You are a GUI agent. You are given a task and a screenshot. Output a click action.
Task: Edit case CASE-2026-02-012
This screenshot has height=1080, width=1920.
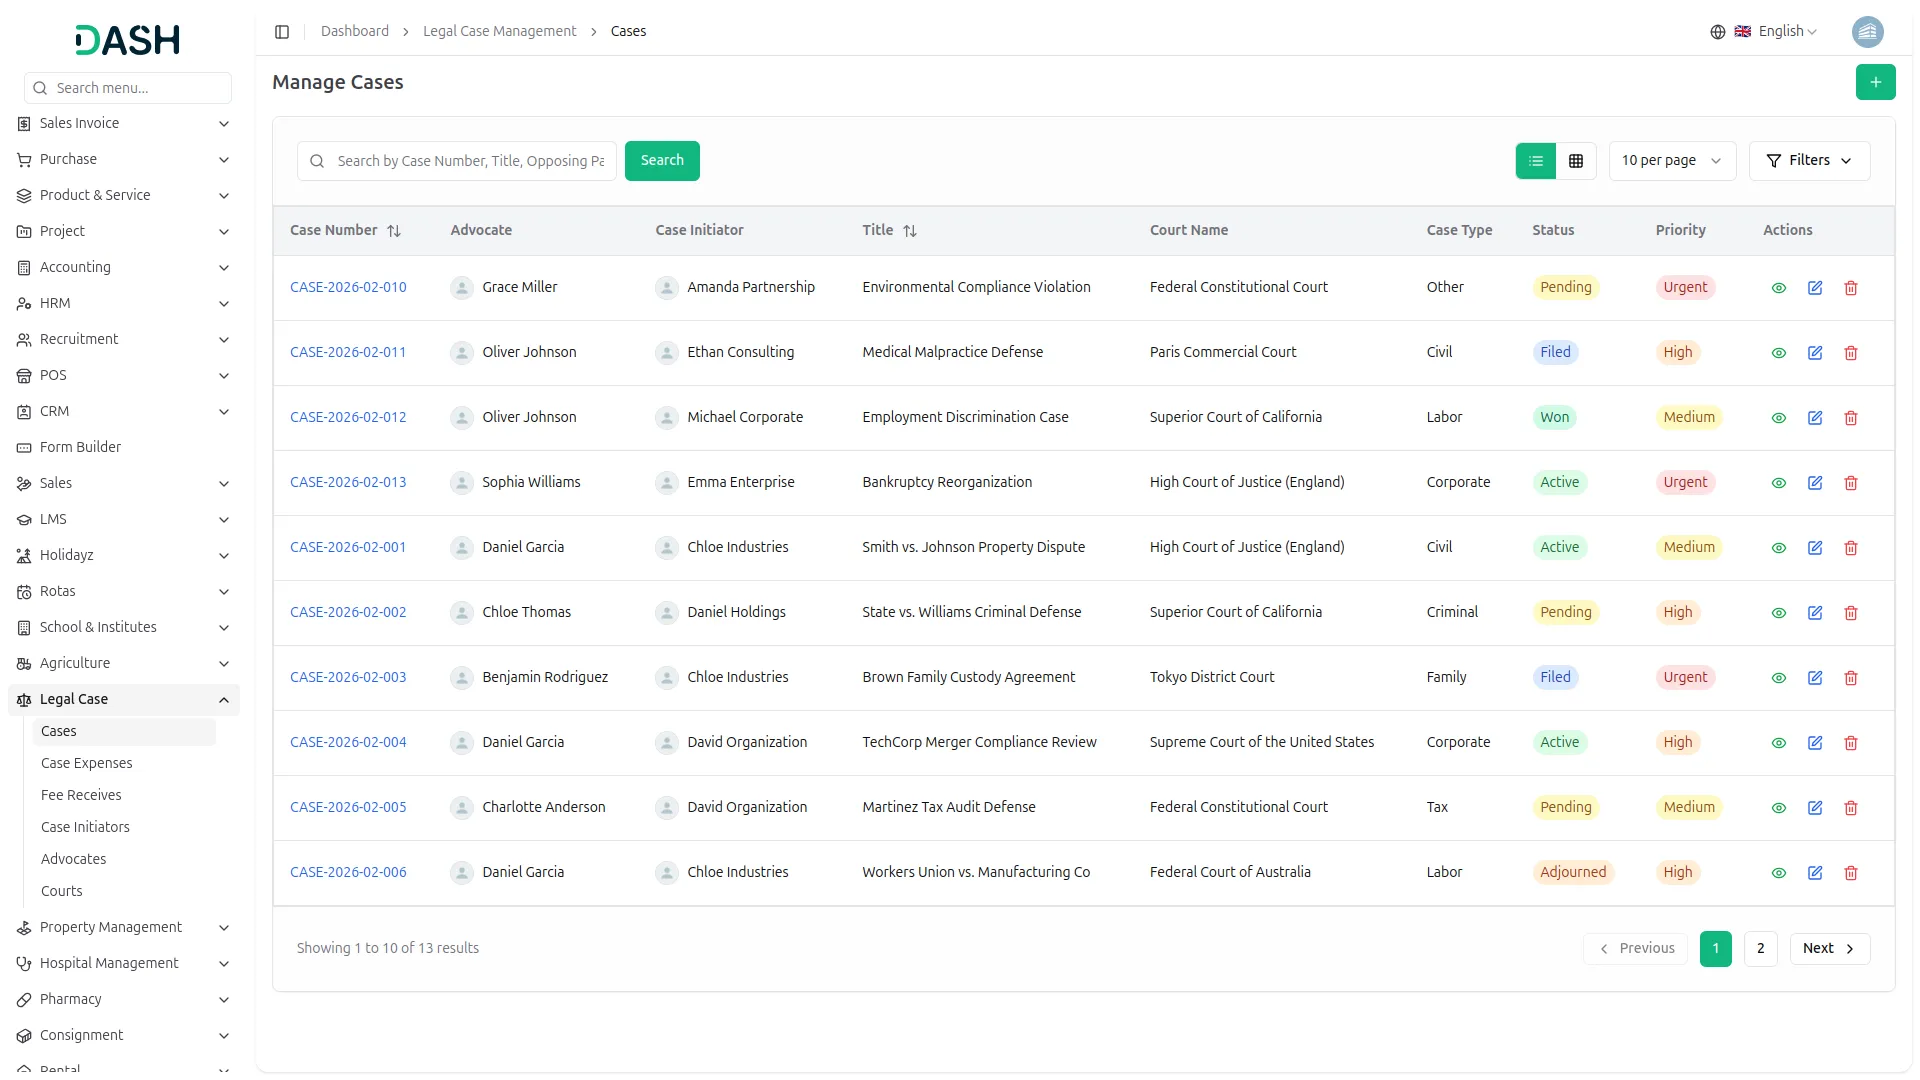pos(1814,418)
